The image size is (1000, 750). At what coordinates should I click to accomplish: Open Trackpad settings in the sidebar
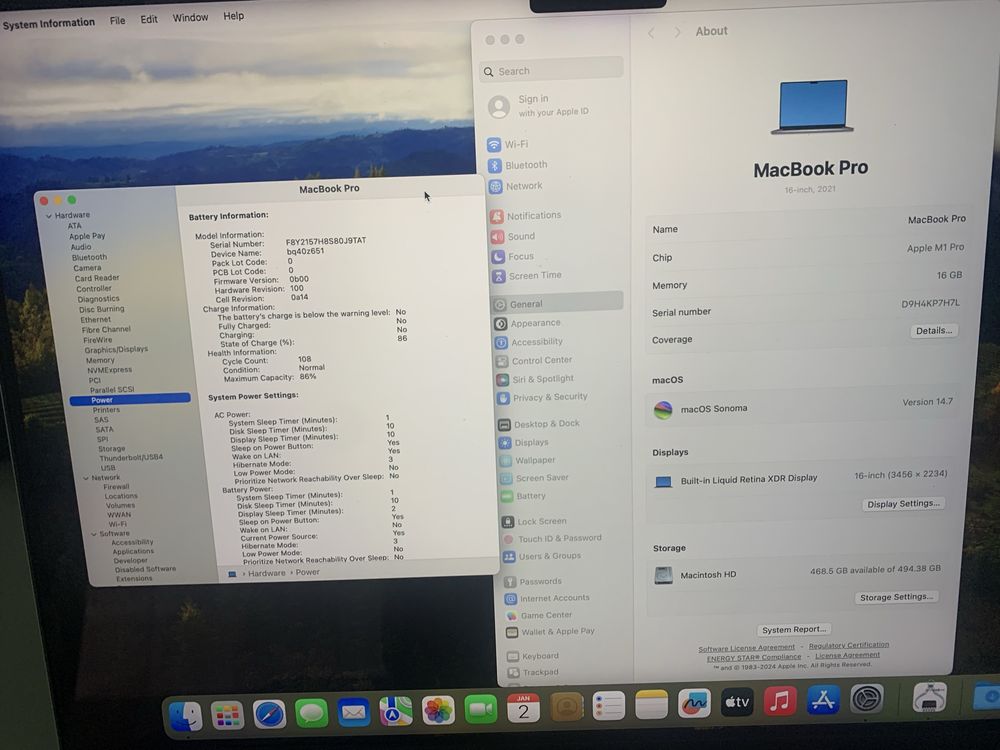point(533,672)
